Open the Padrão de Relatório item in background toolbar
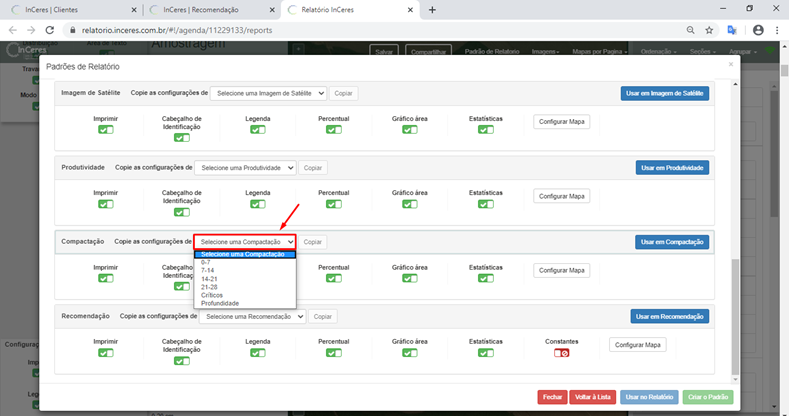Image resolution: width=789 pixels, height=416 pixels. (x=492, y=52)
